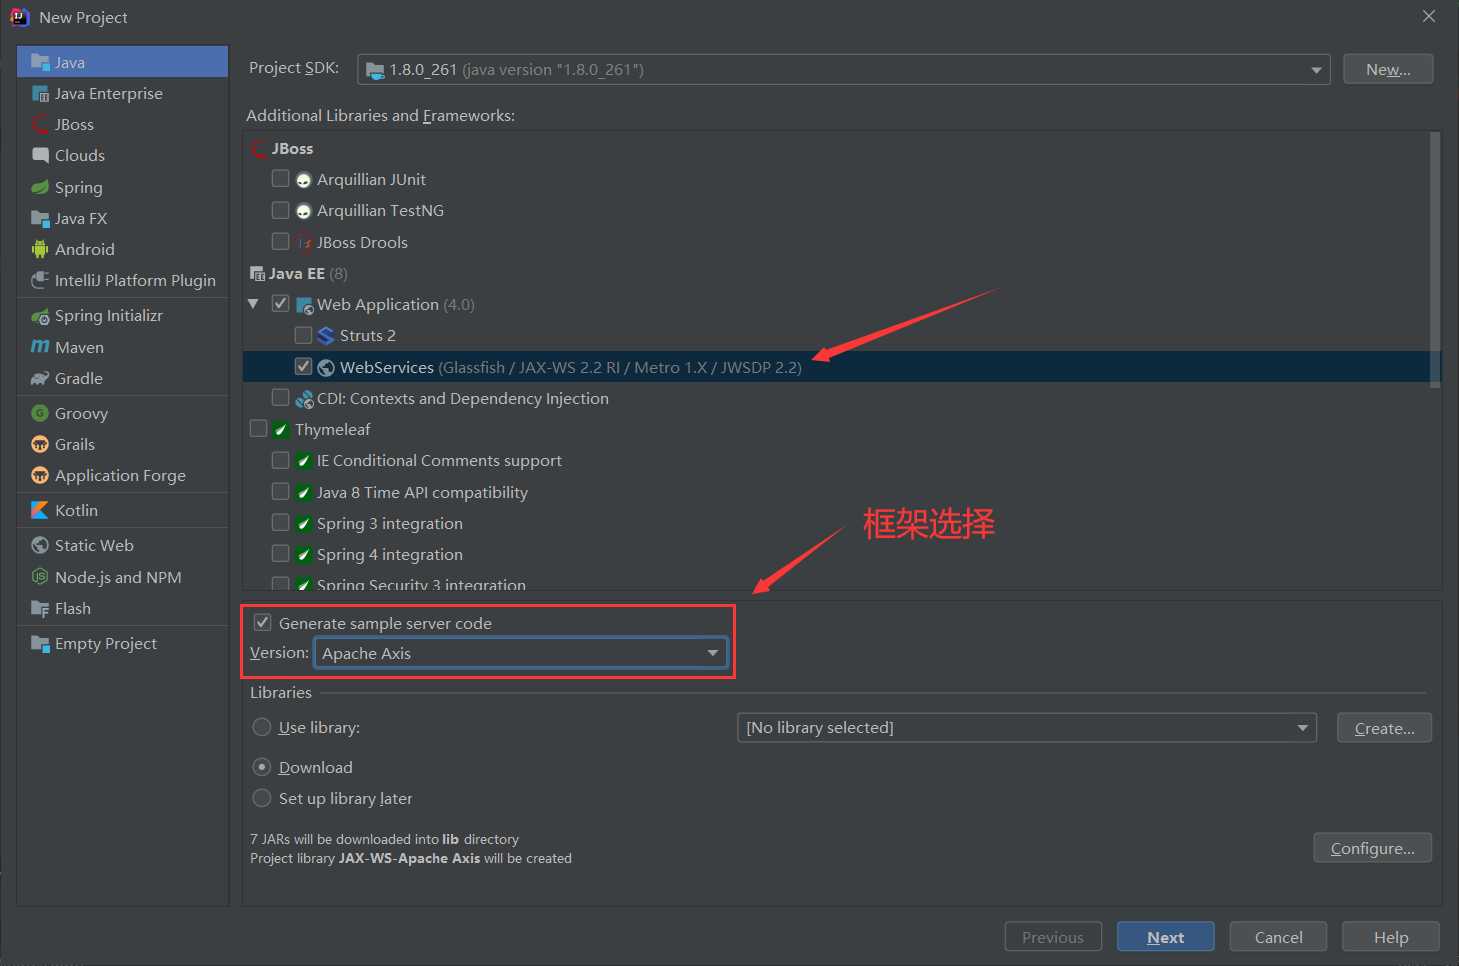The height and width of the screenshot is (966, 1459).
Task: Click the New... SDK button
Action: point(1388,69)
